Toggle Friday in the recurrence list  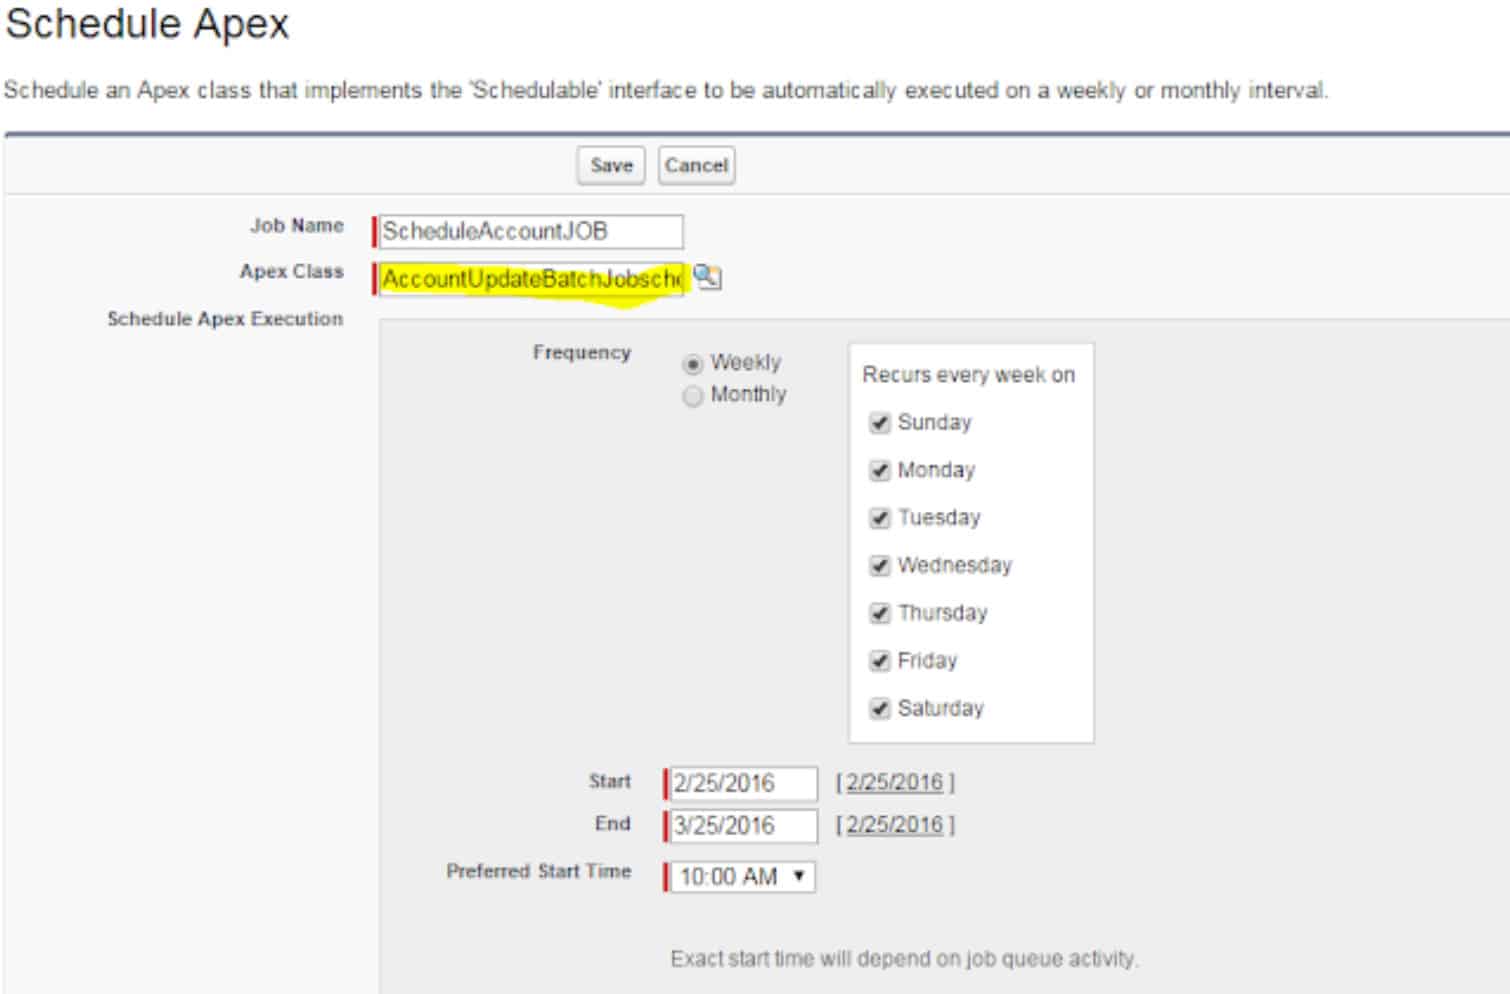point(879,660)
